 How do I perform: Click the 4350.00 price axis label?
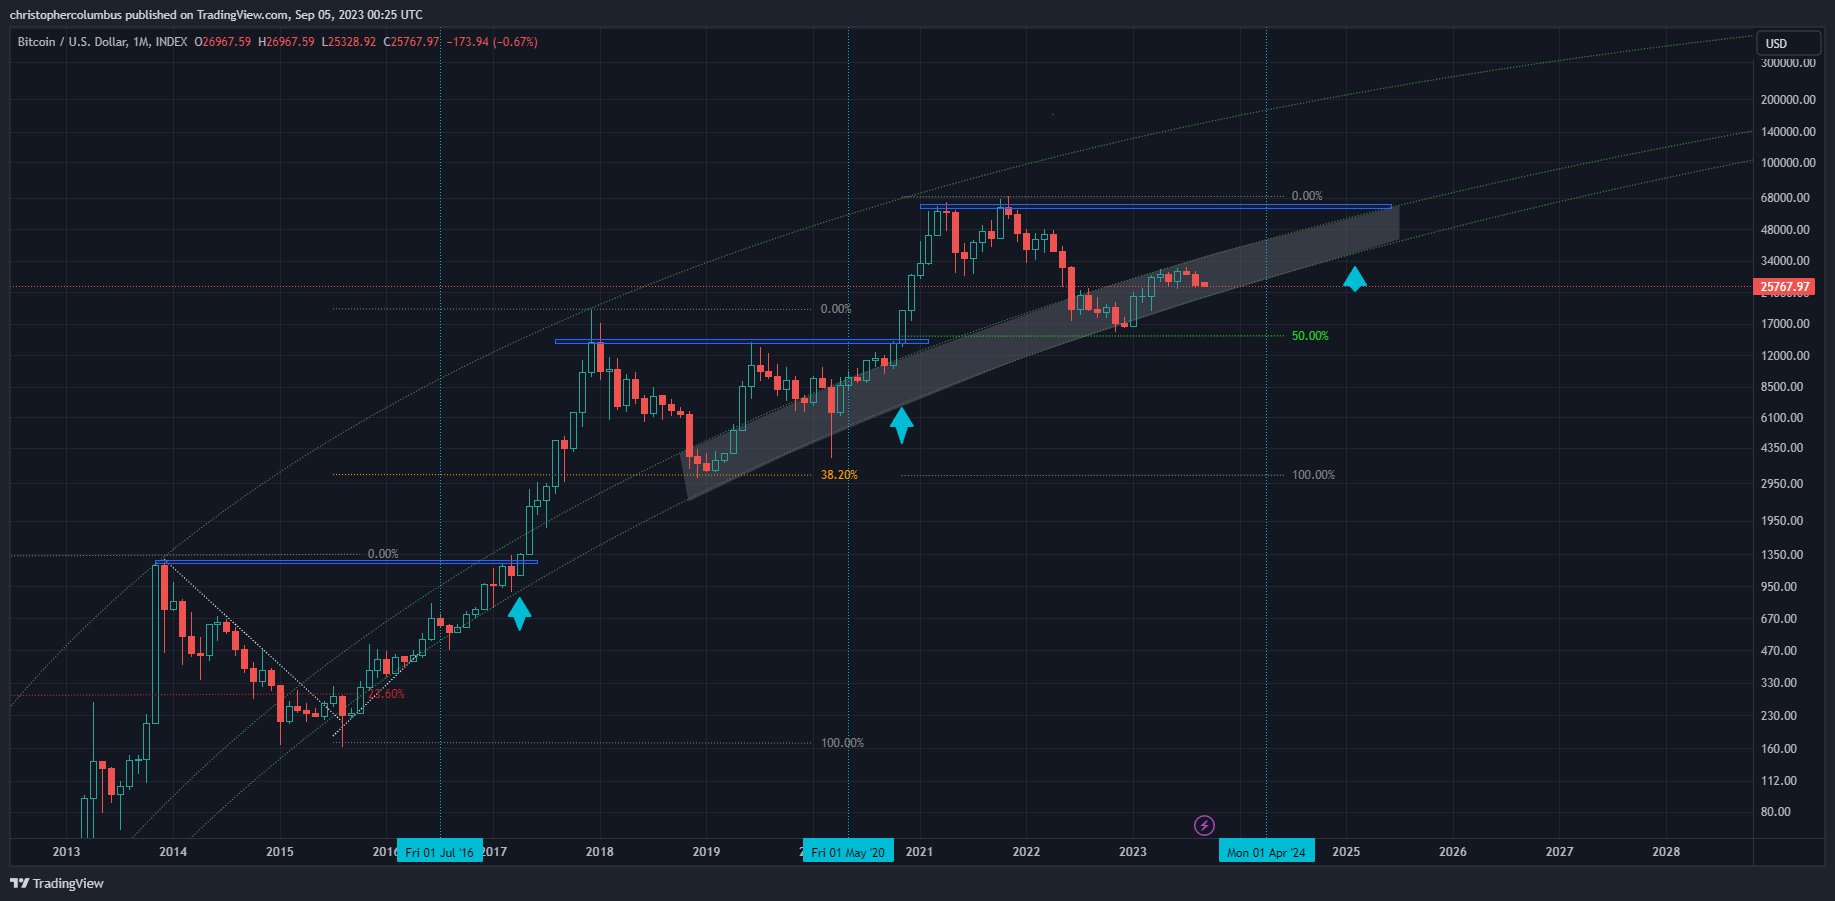(x=1782, y=448)
